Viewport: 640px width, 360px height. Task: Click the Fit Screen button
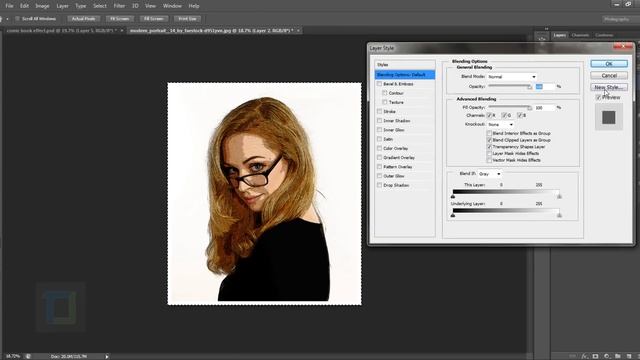pos(120,19)
